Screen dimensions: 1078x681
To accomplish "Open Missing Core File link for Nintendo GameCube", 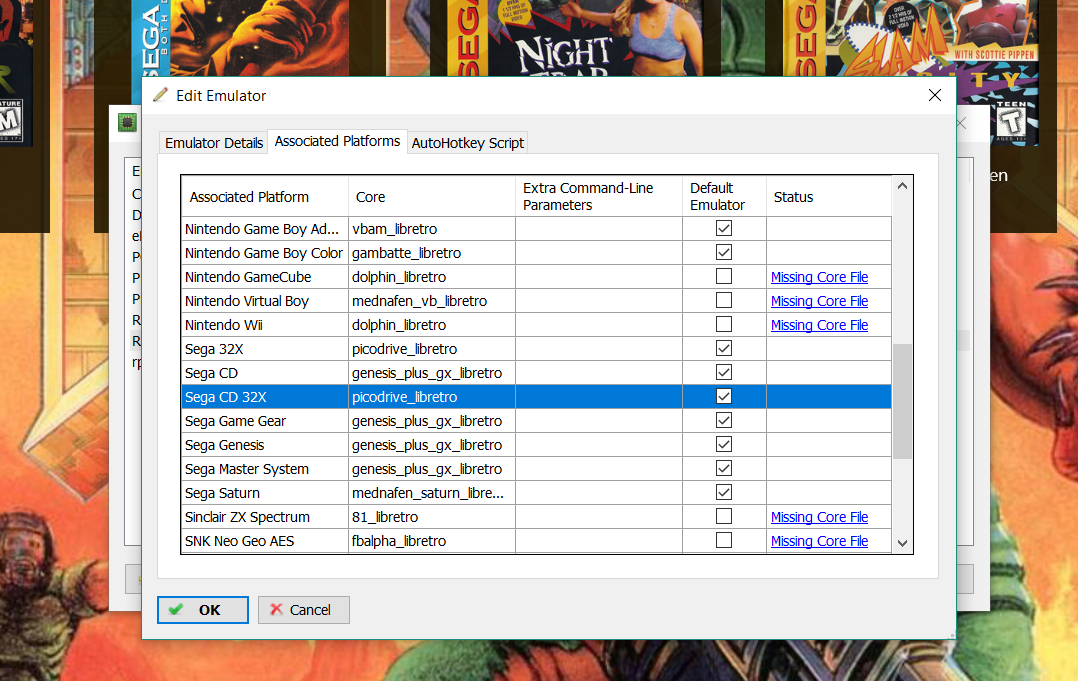I will tap(819, 277).
